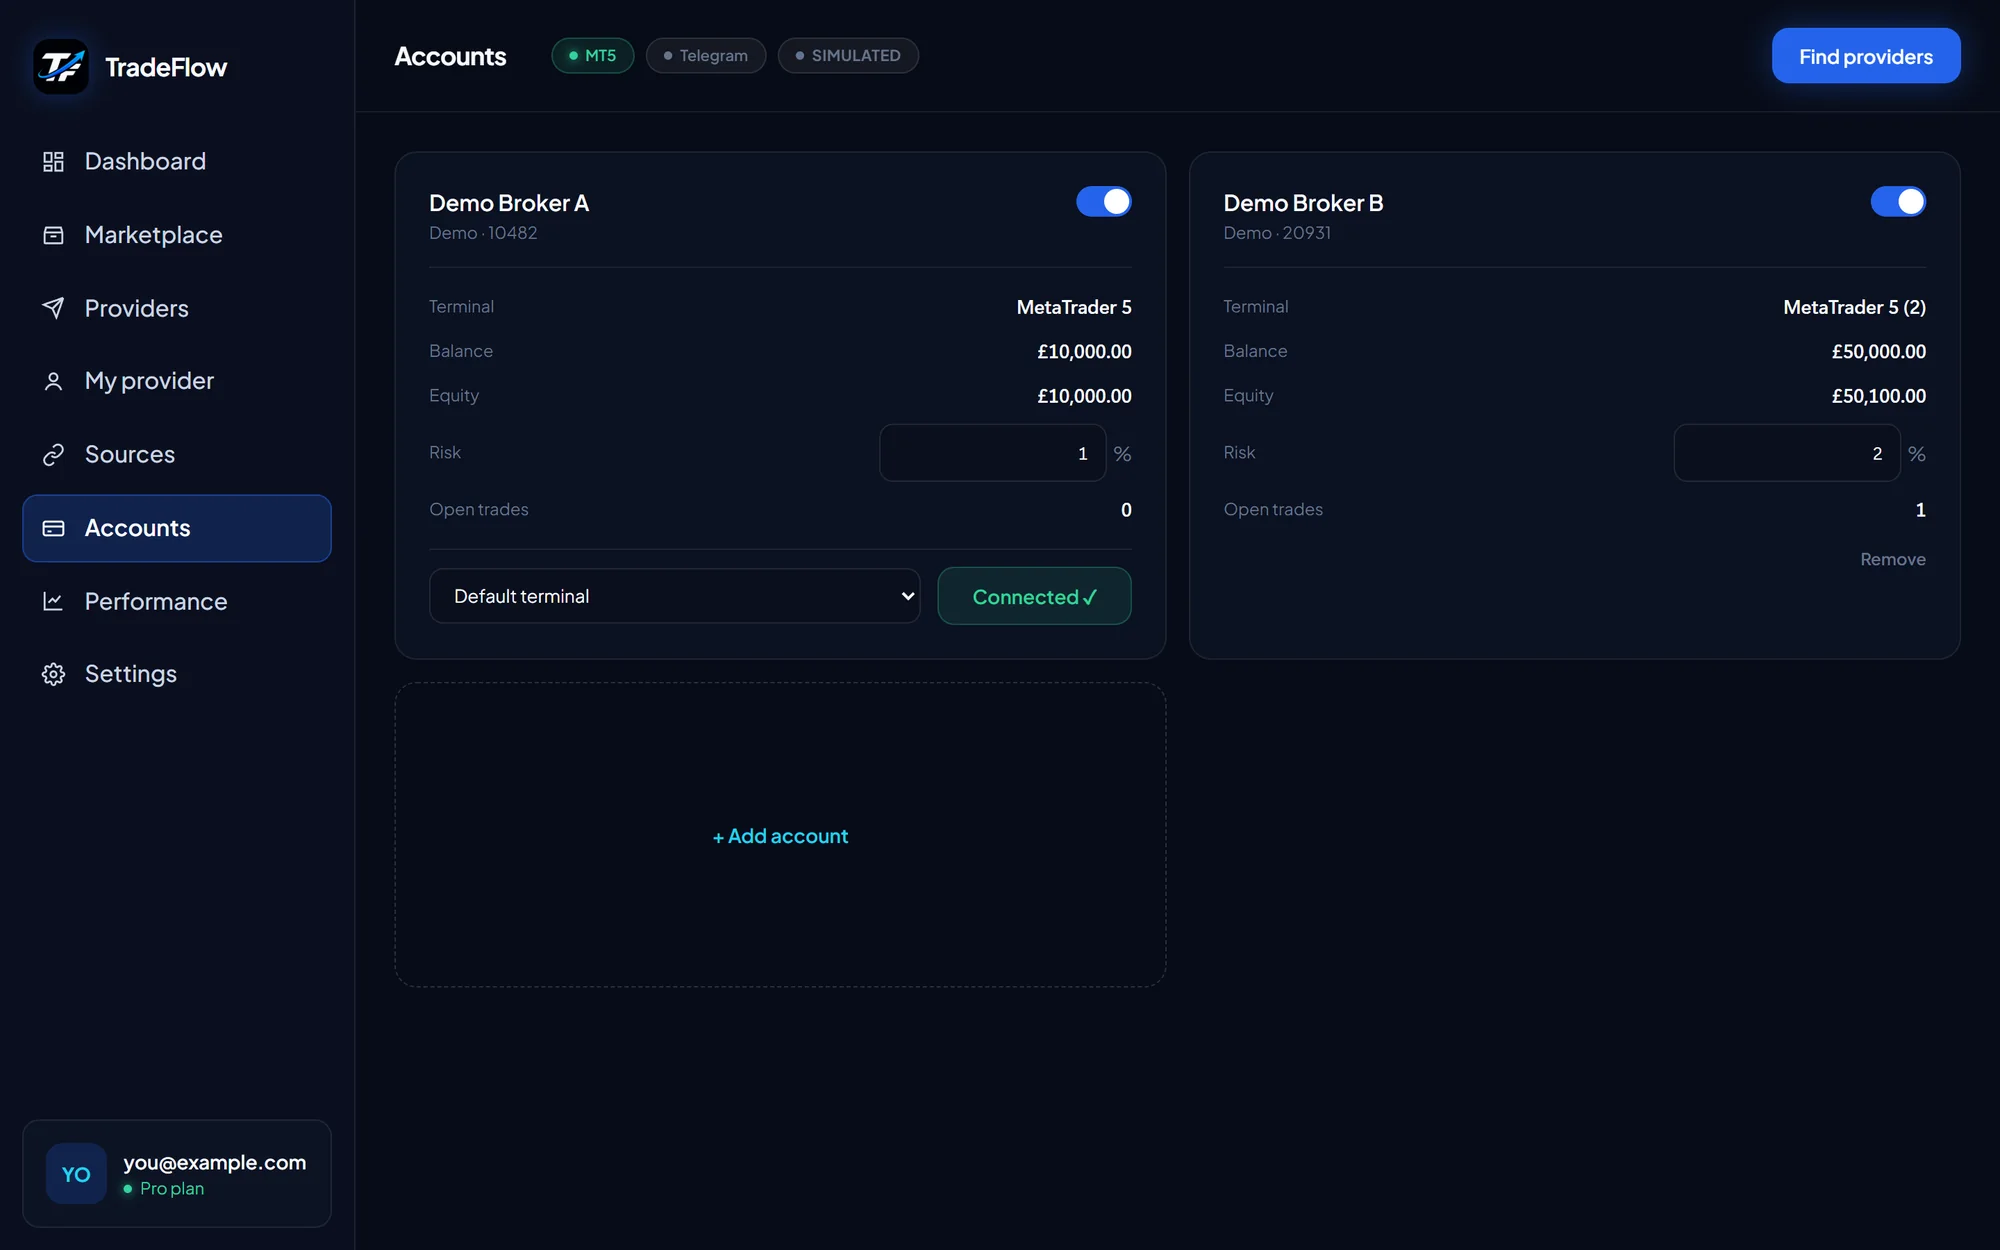Click the SIMULATED status pill
This screenshot has height=1250, width=2000.
[x=848, y=56]
